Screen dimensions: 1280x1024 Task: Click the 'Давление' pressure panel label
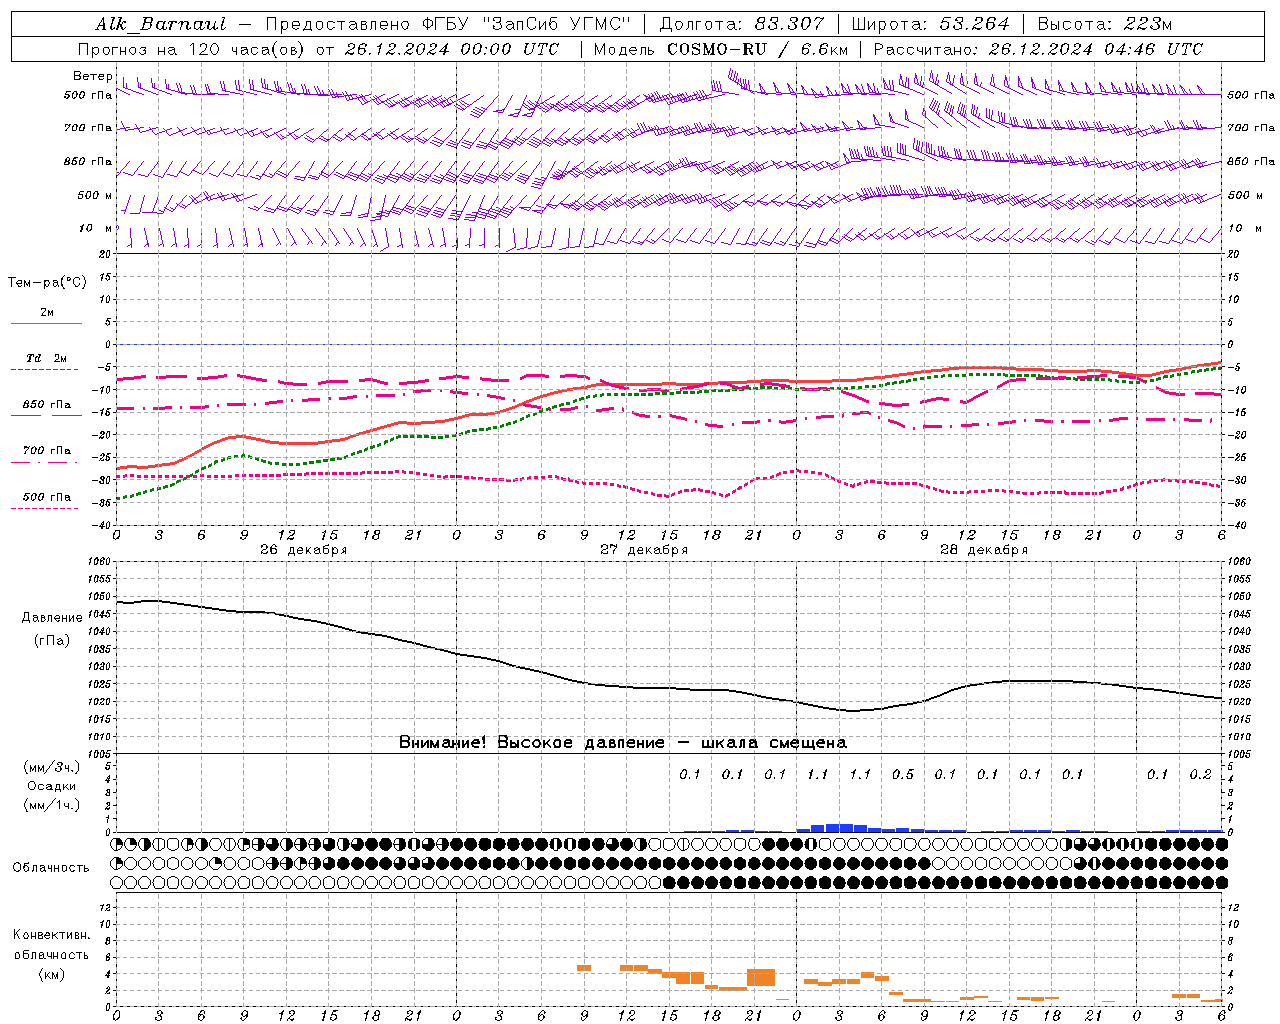(x=52, y=618)
